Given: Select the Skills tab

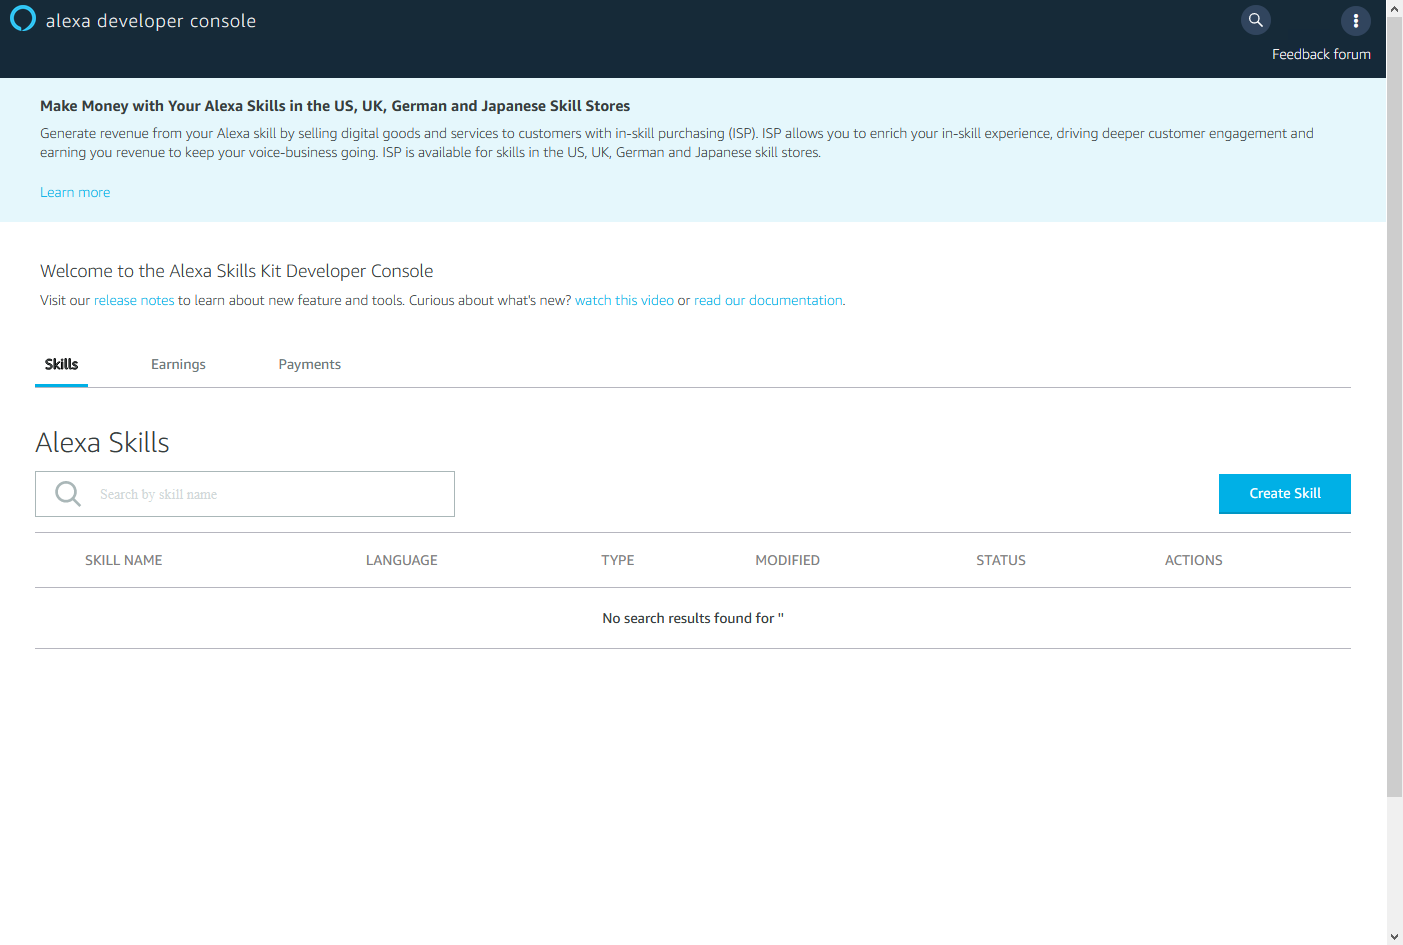Looking at the screenshot, I should click(61, 365).
